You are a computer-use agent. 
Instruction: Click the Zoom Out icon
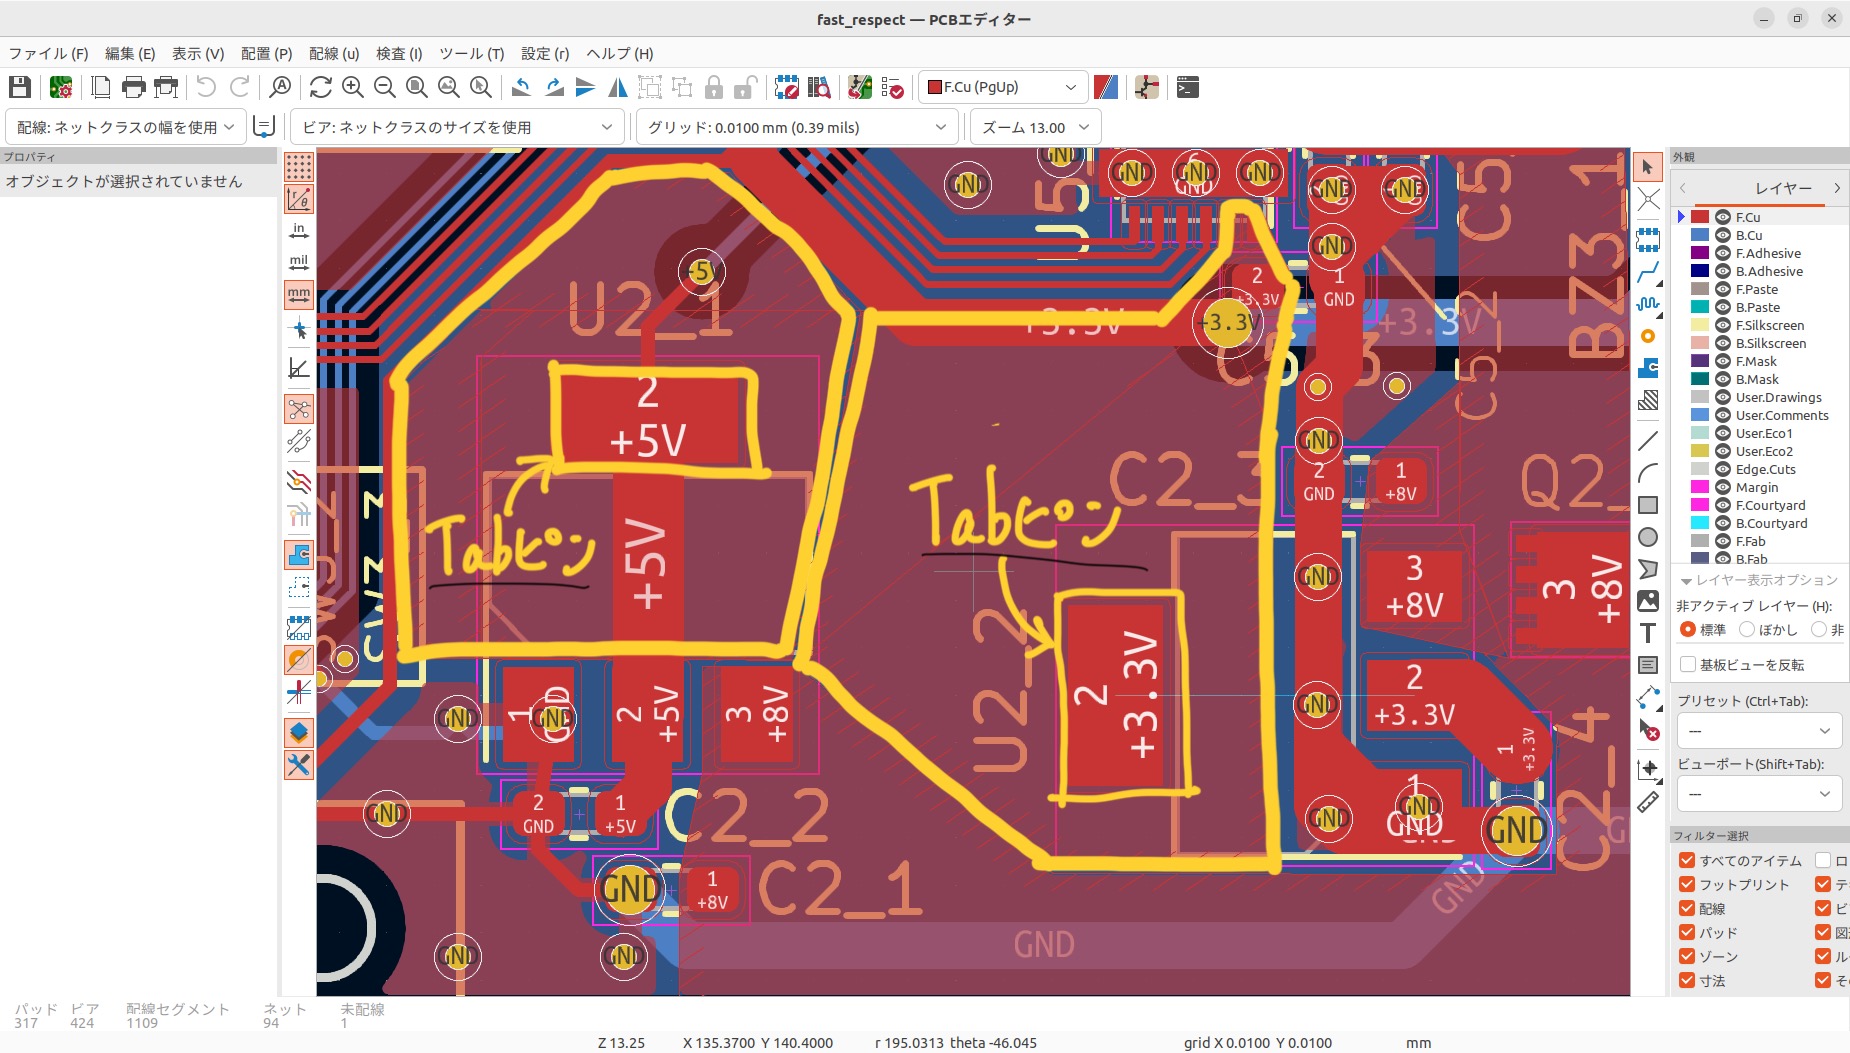pyautogui.click(x=385, y=87)
